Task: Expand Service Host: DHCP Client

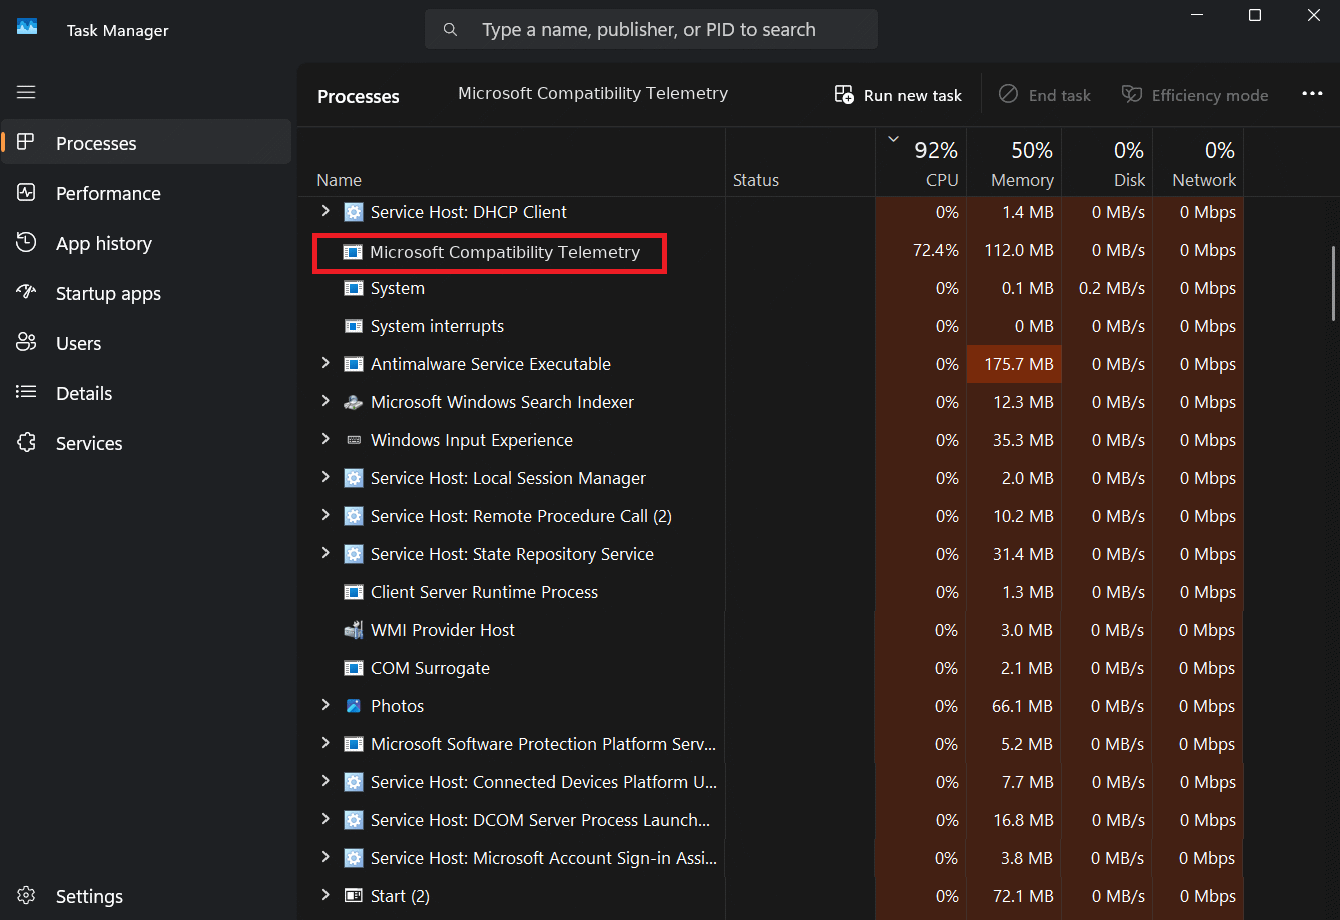Action: point(325,211)
